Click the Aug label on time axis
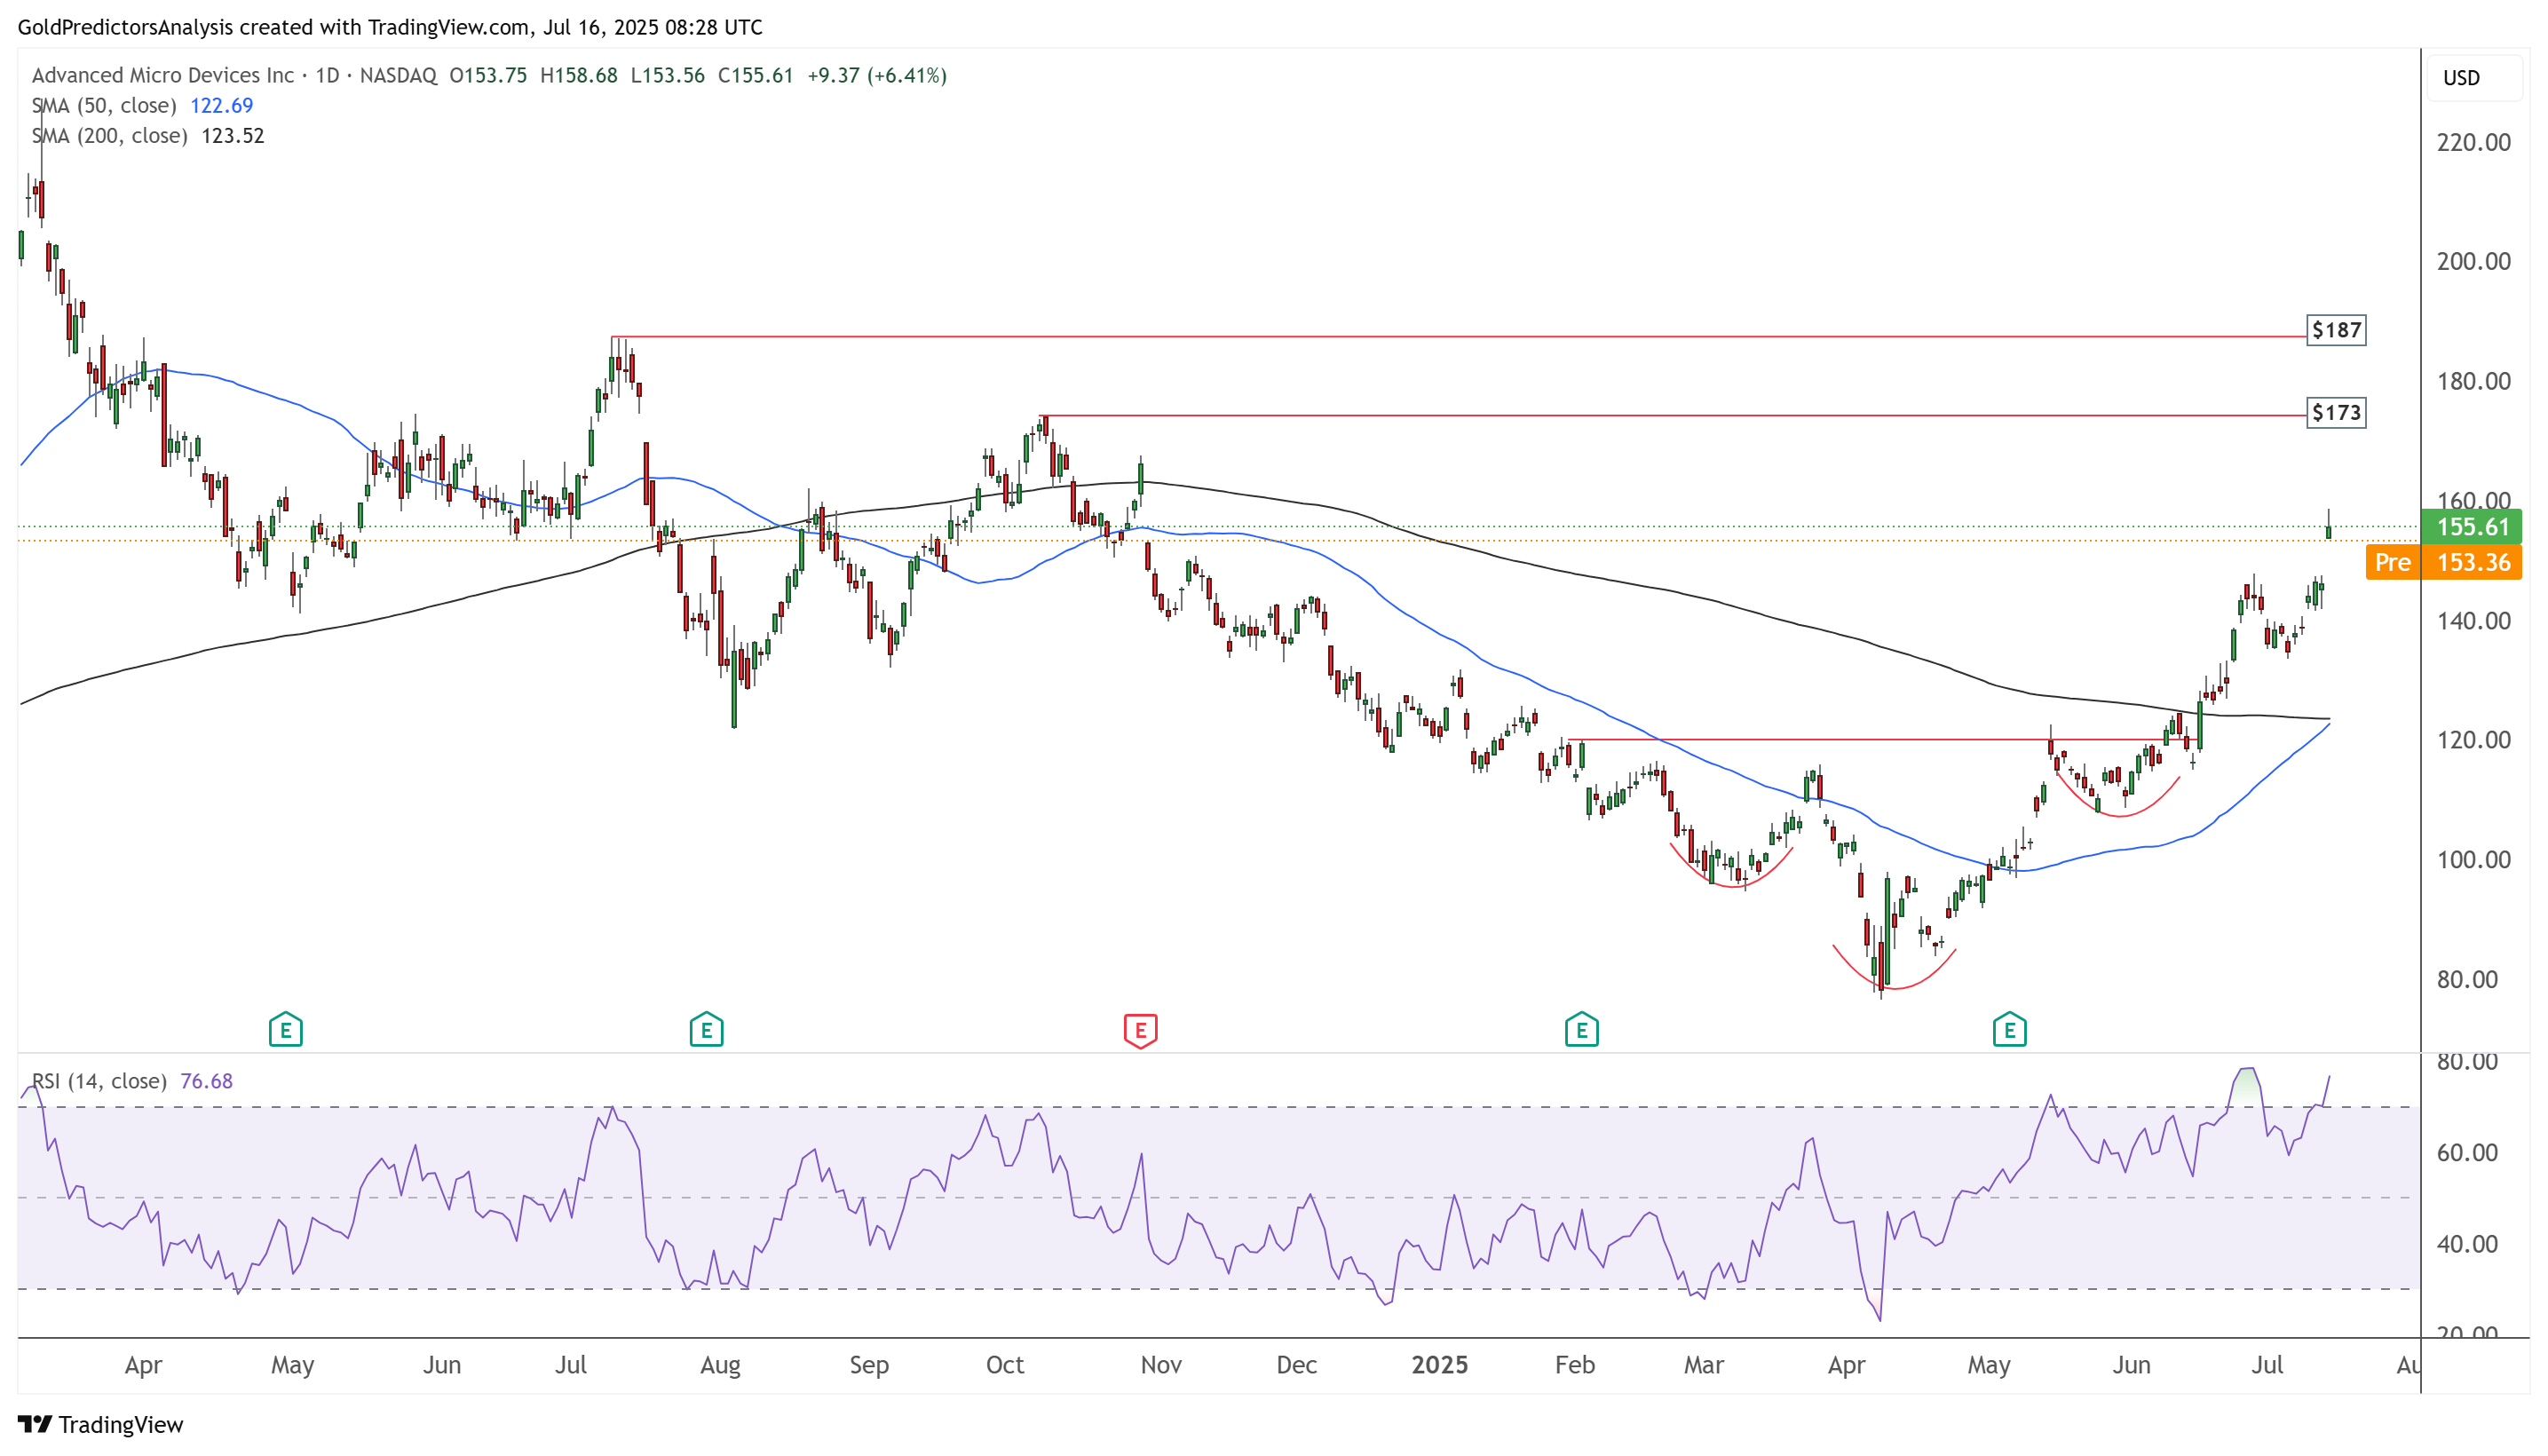The width and height of the screenshot is (2548, 1456). [x=720, y=1365]
